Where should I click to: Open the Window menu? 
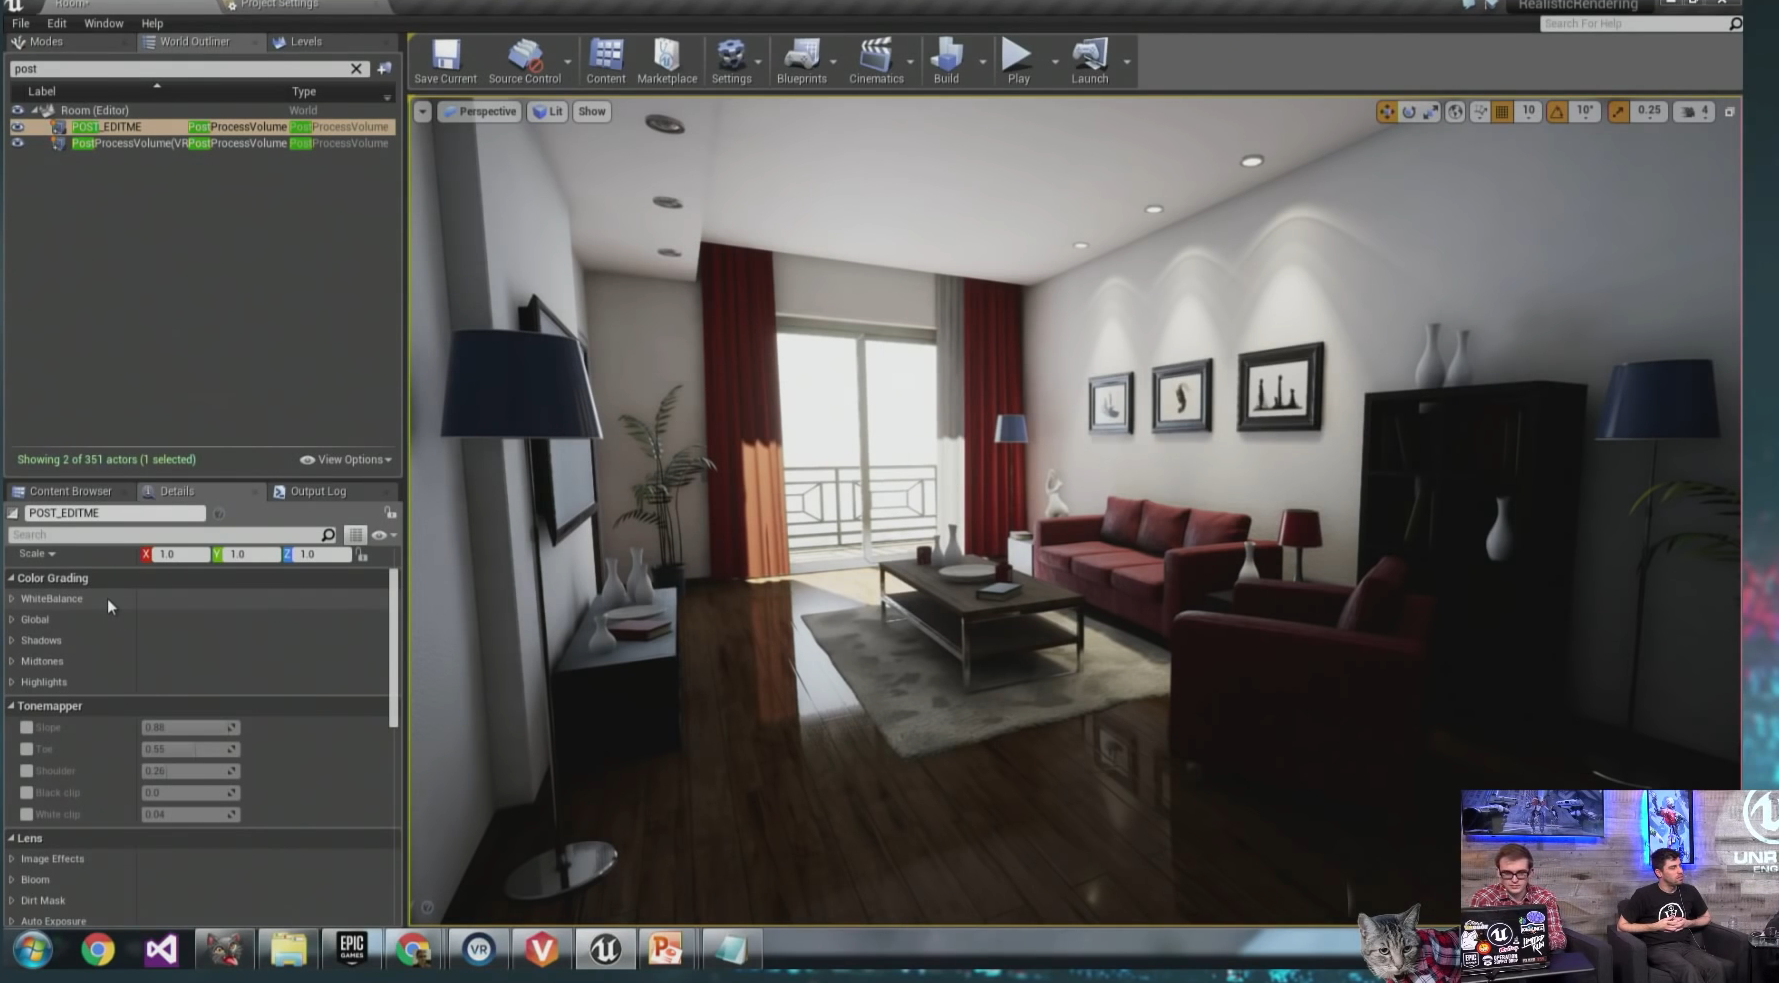(x=103, y=23)
